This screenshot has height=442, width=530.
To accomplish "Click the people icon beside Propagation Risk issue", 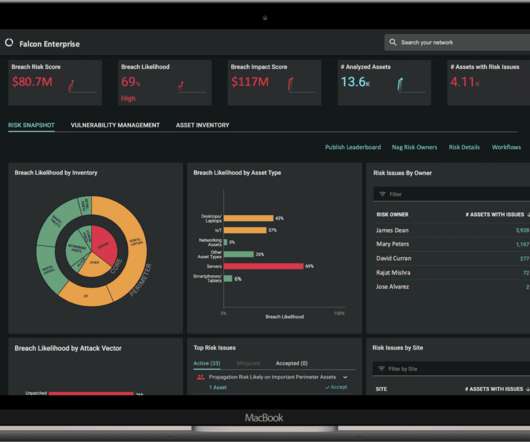I will click(x=200, y=377).
